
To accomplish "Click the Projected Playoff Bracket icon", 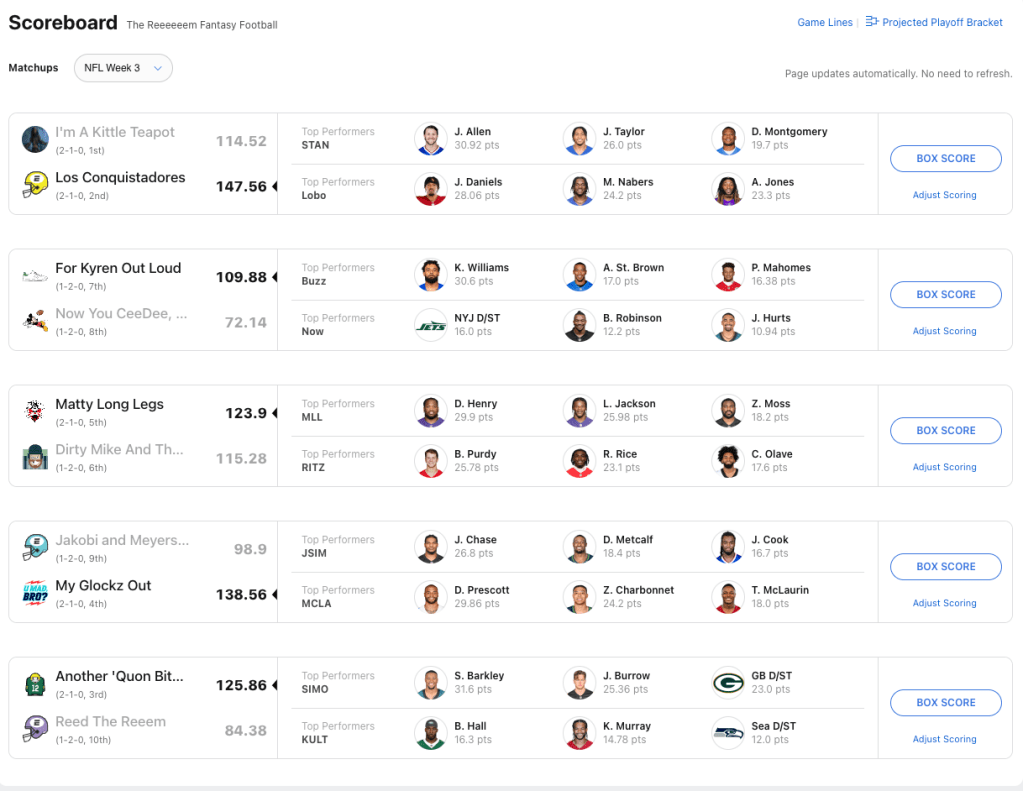I will point(871,21).
